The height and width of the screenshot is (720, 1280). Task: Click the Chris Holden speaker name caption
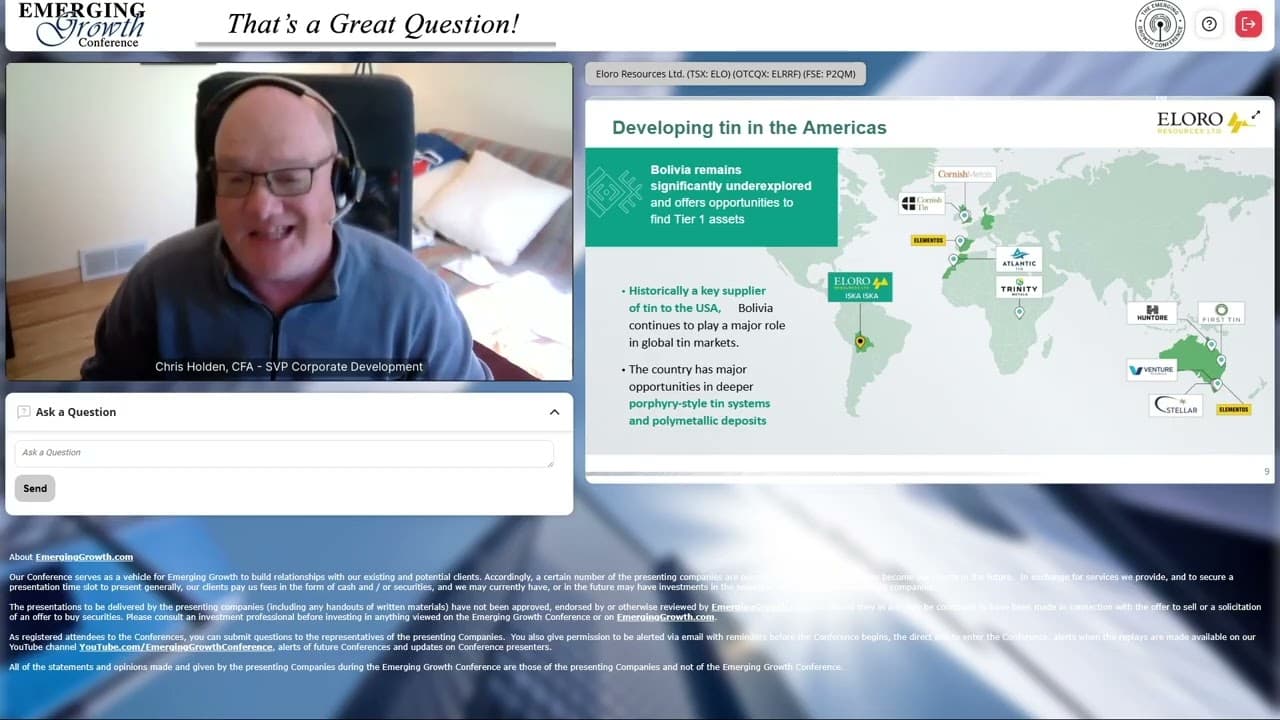[x=289, y=367]
